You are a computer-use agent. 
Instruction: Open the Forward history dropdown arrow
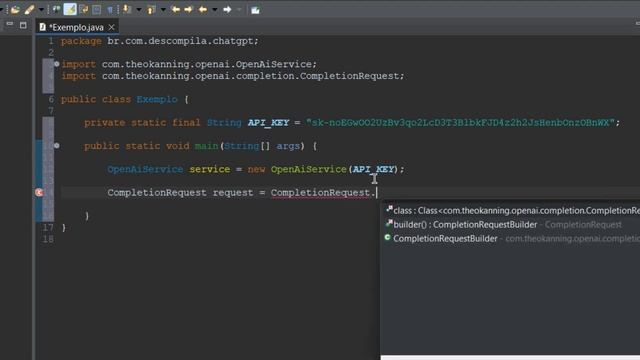pyautogui.click(x=239, y=9)
